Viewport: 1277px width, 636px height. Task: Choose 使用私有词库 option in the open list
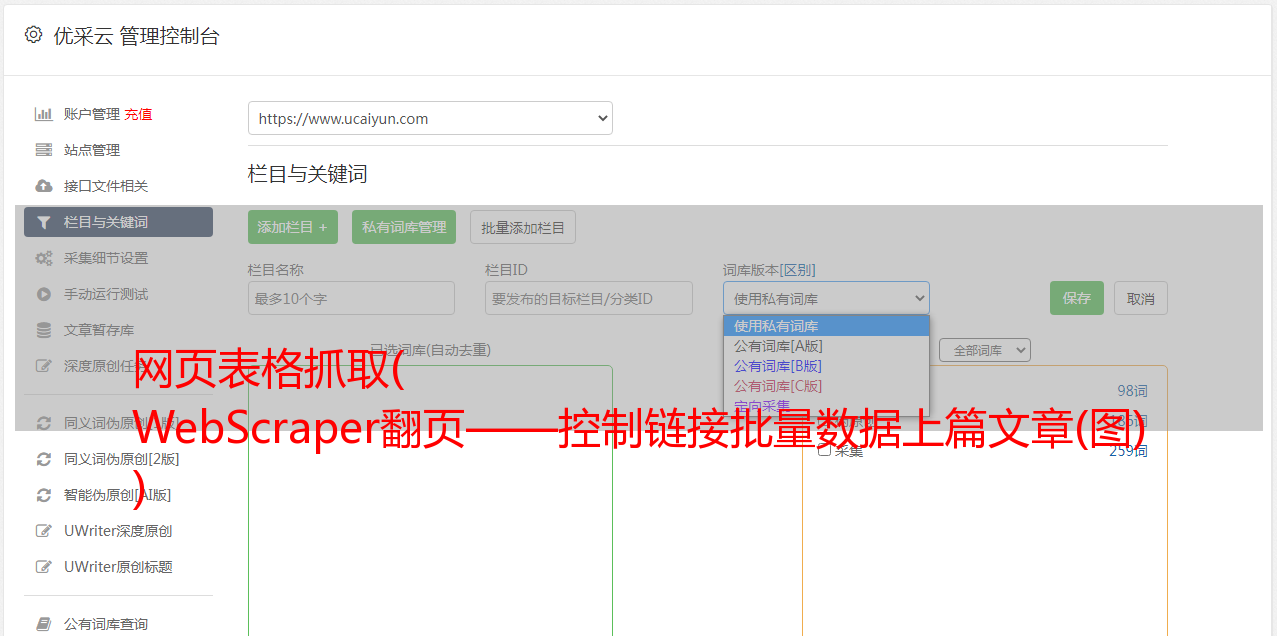(x=826, y=326)
